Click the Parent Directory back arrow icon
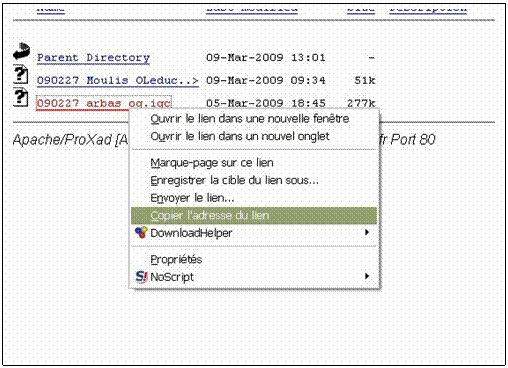 tap(21, 51)
